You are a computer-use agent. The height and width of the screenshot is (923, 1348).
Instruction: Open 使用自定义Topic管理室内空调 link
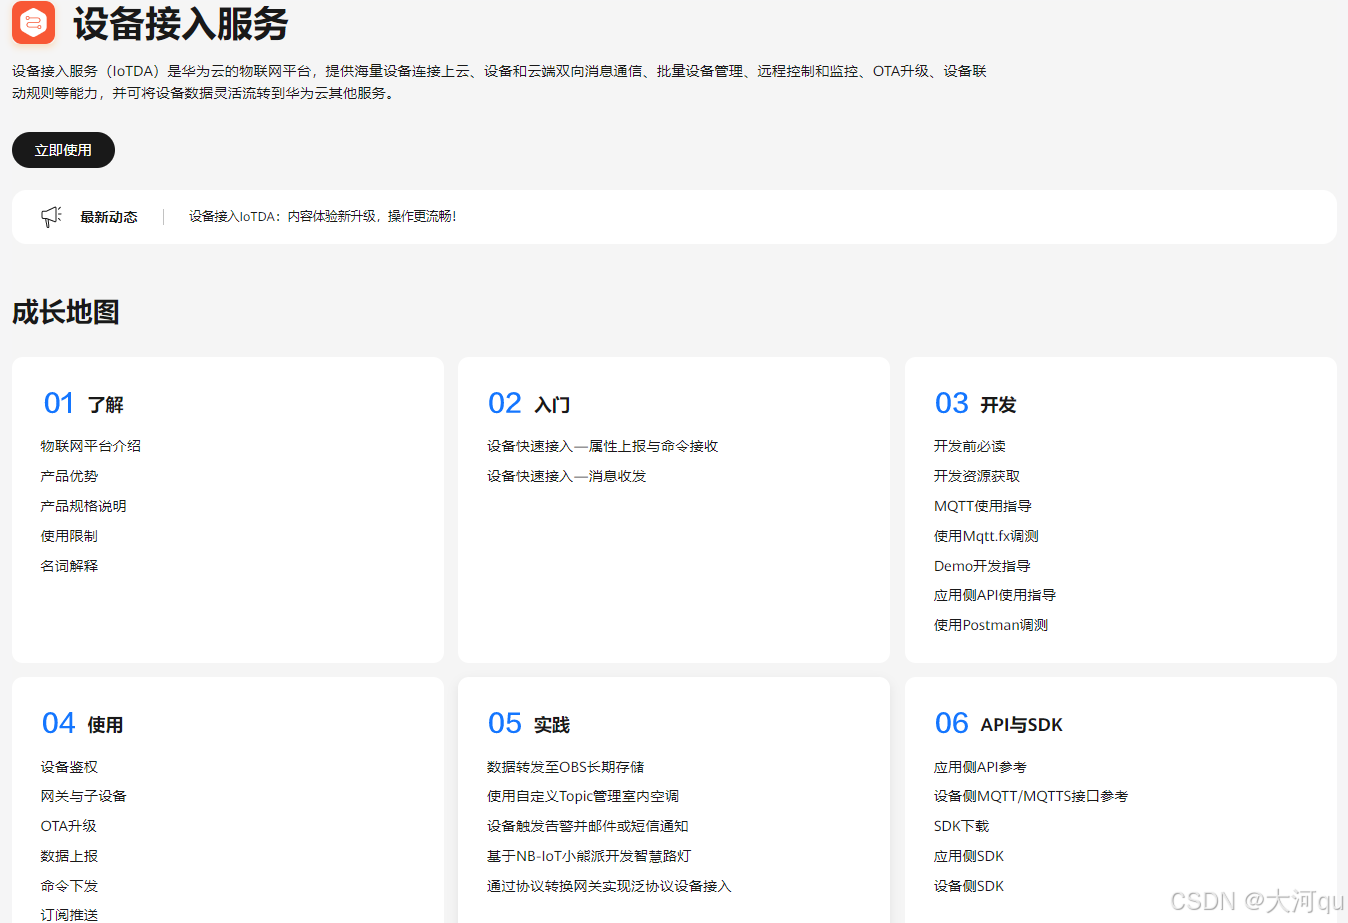[583, 796]
